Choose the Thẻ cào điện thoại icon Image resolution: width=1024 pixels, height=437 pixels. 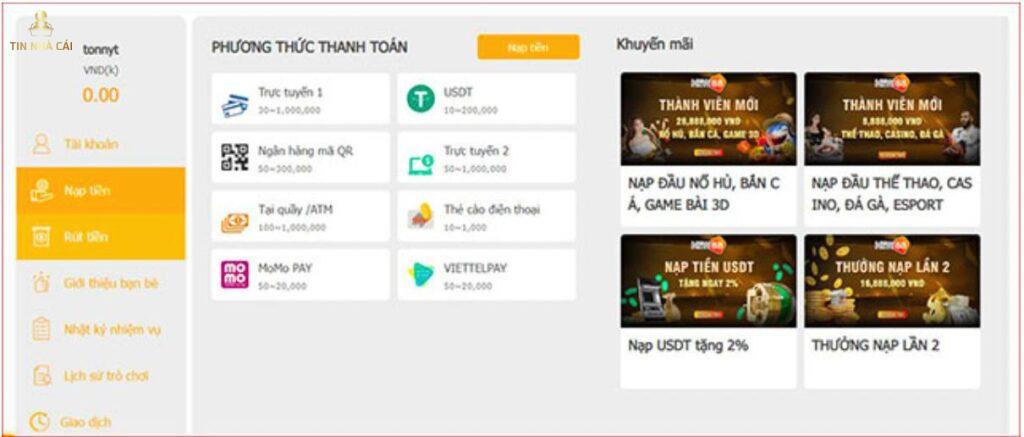421,216
